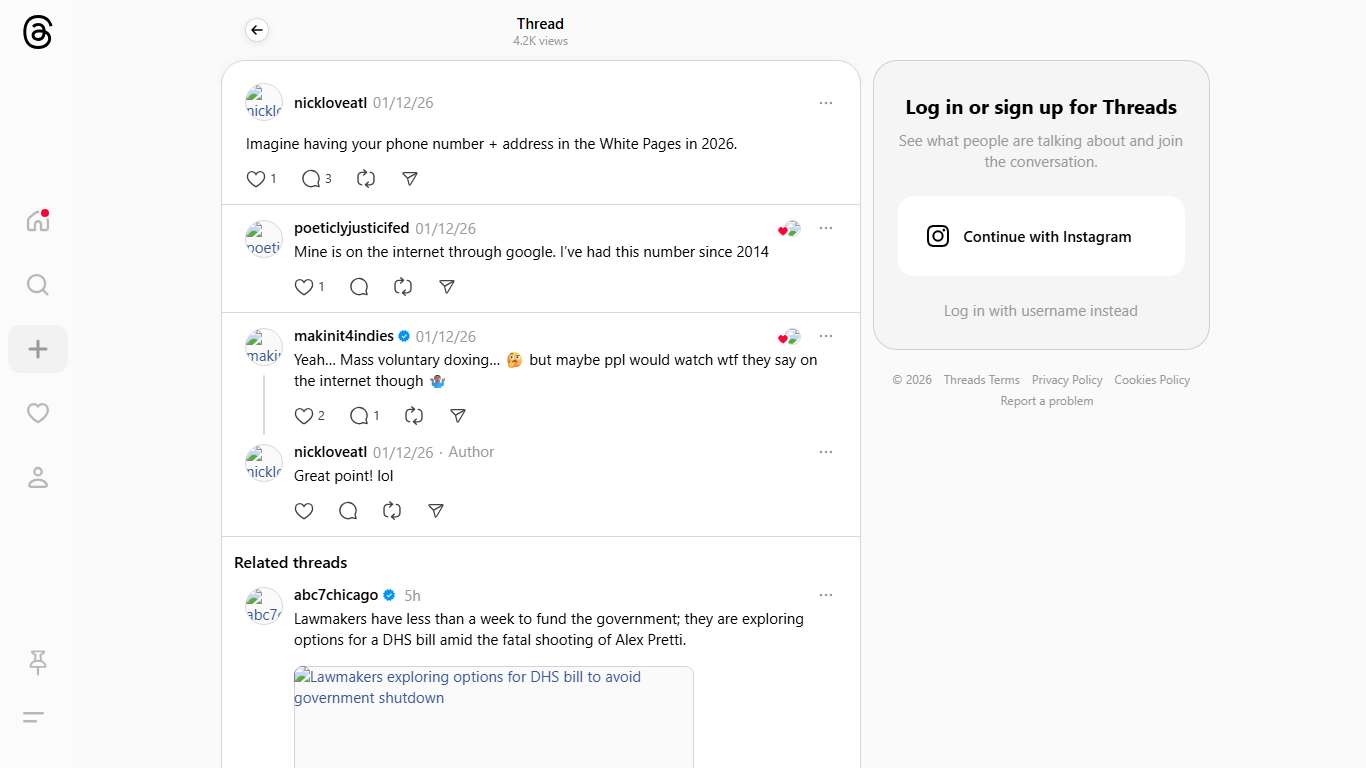The height and width of the screenshot is (768, 1366).
Task: Open the Privacy Policy link
Action: pyautogui.click(x=1066, y=380)
